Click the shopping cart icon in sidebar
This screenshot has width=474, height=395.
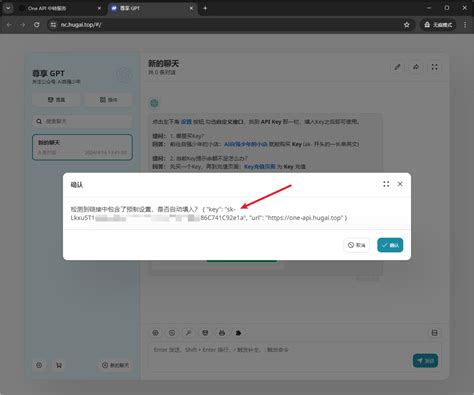[x=59, y=365]
